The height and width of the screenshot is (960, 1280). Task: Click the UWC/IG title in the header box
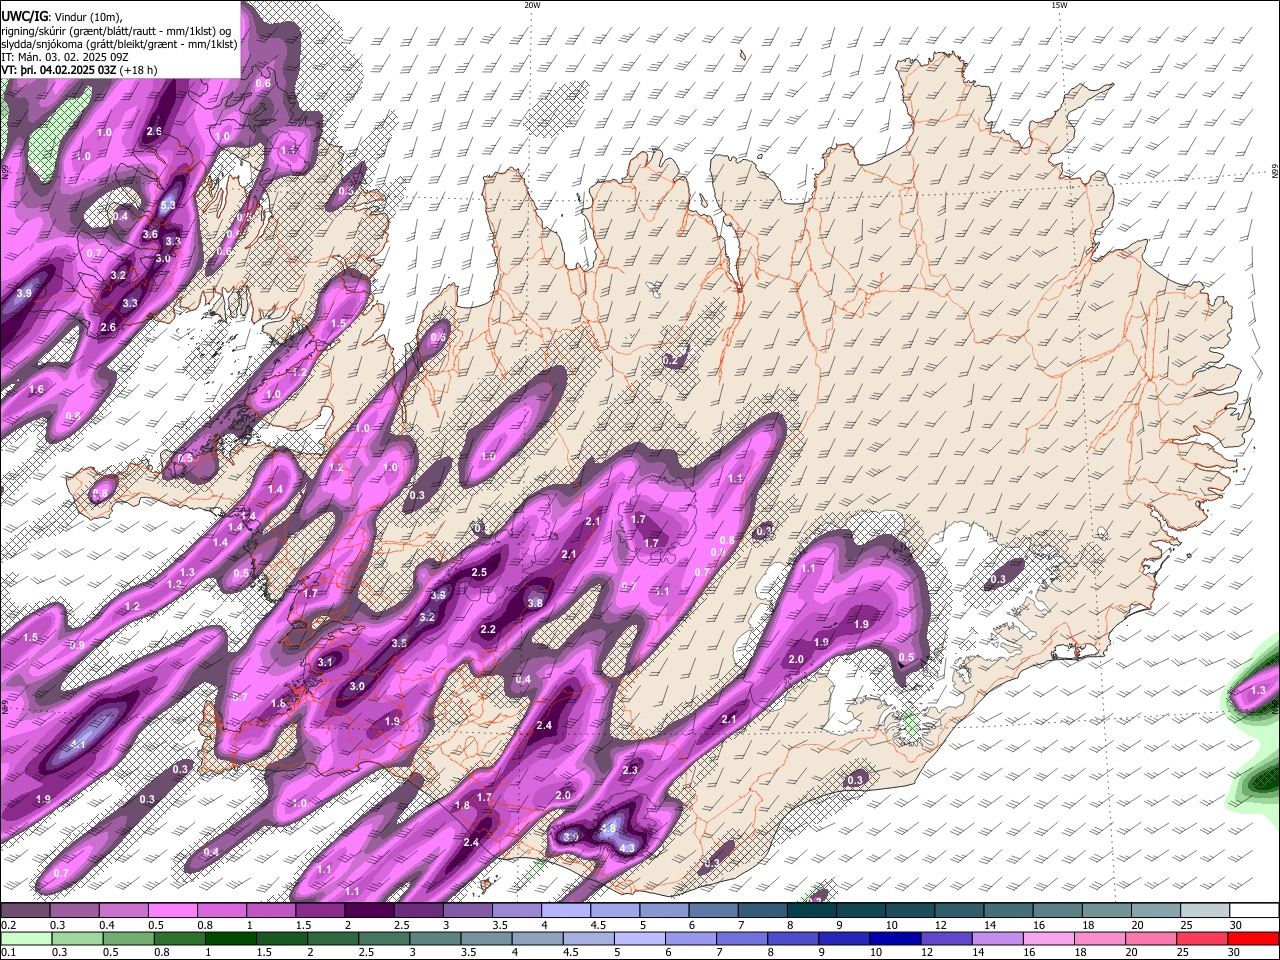(24, 17)
